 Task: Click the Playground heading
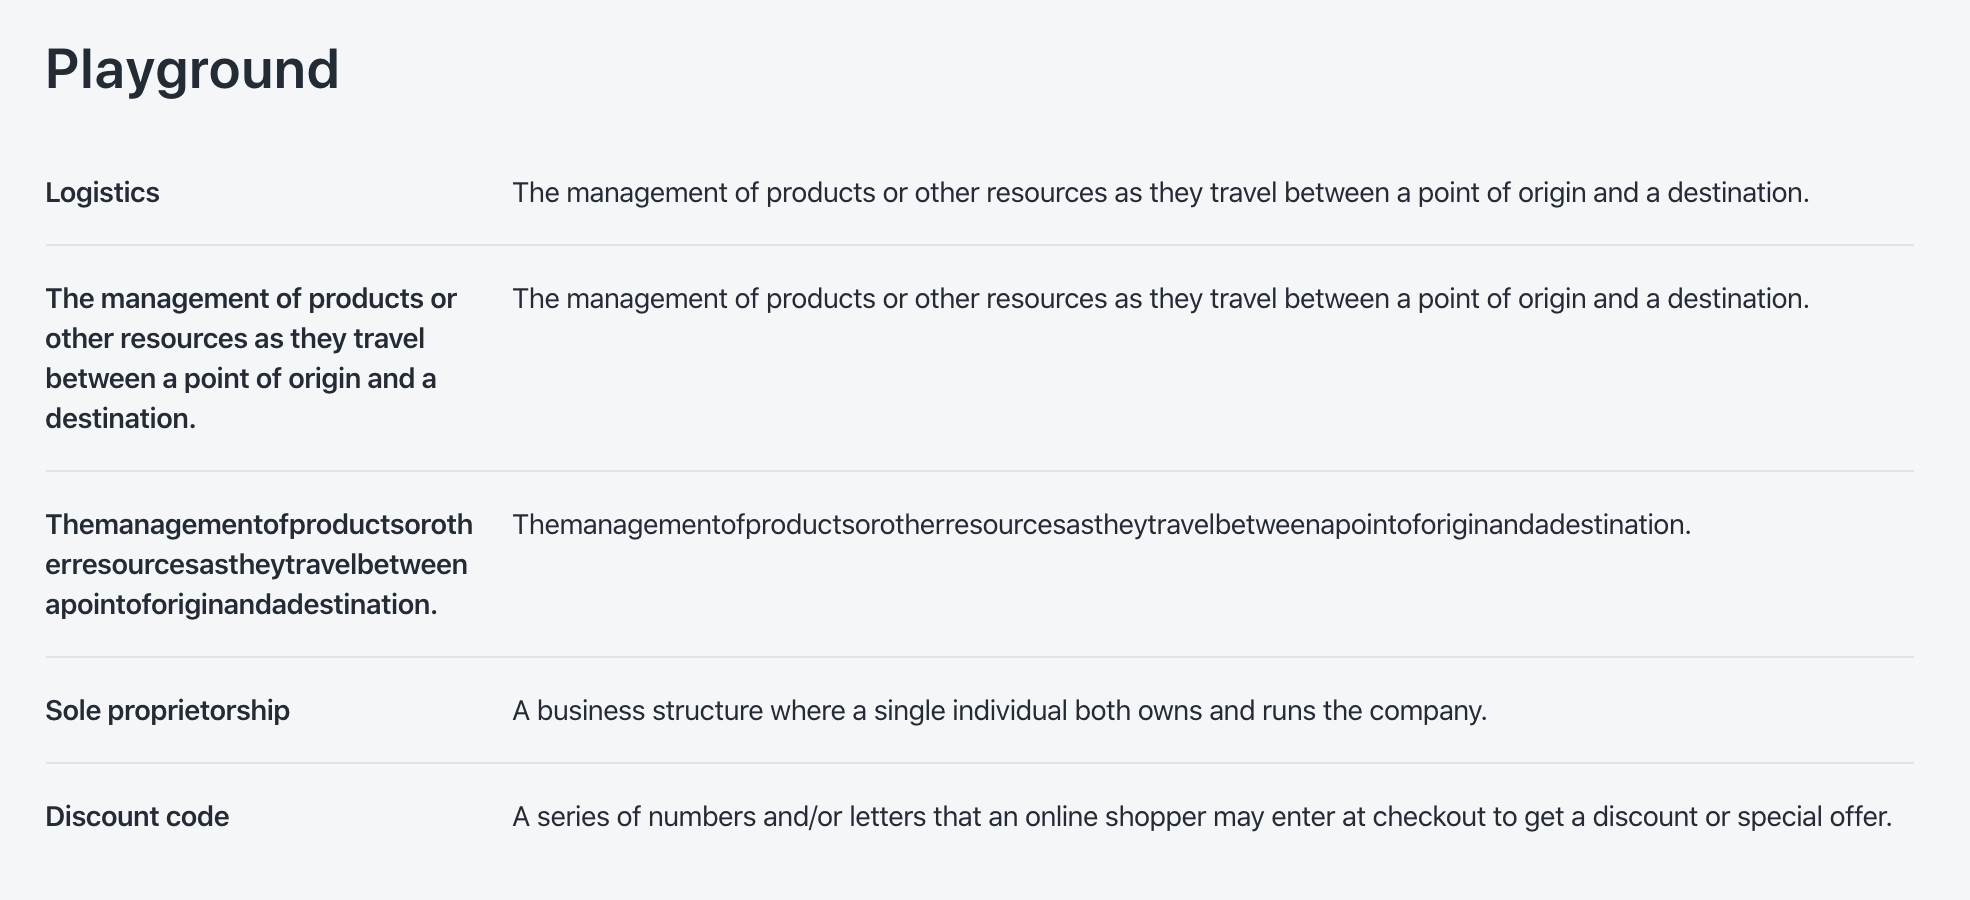pos(192,70)
